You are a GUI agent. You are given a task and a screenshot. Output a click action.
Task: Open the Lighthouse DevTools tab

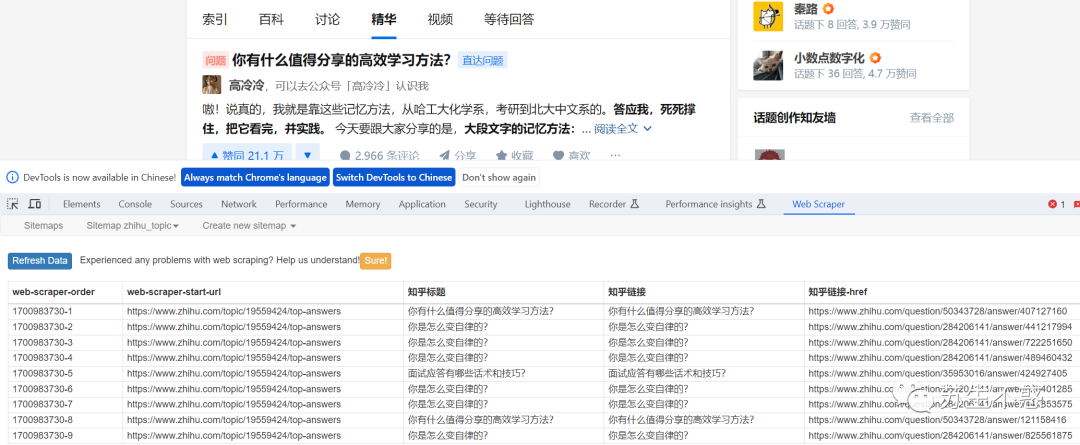pos(548,204)
